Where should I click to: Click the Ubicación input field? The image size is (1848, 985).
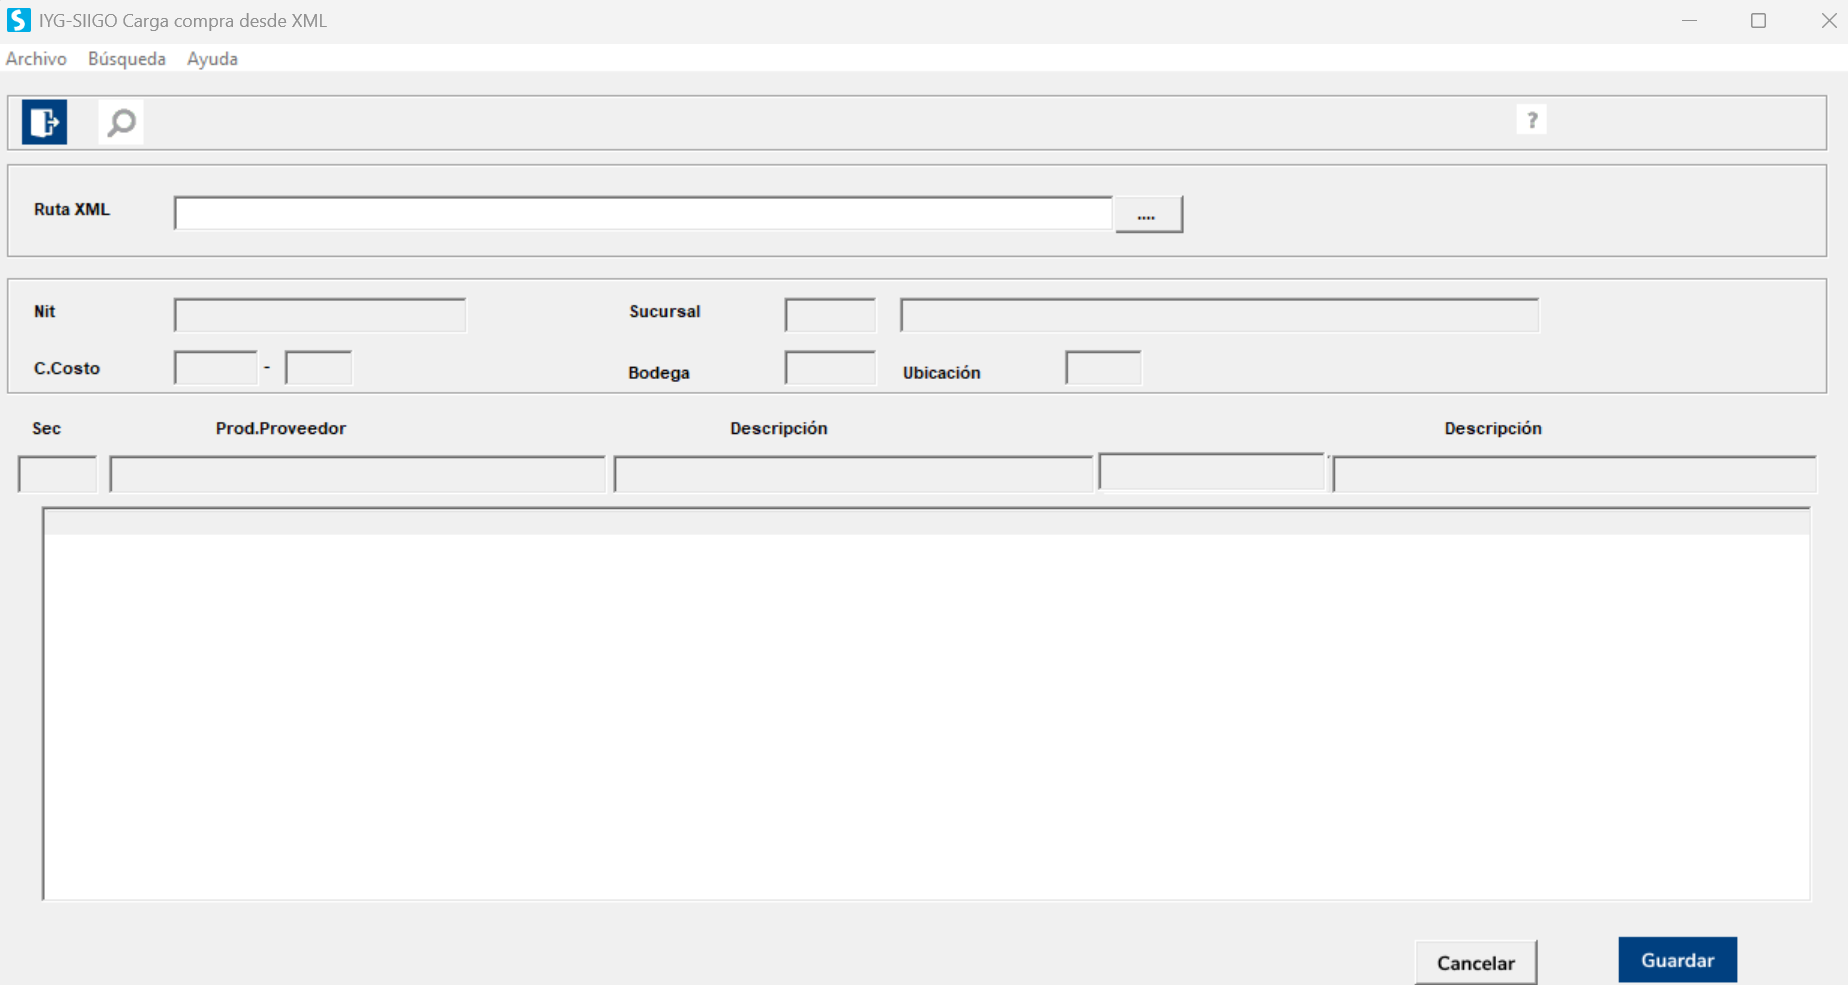tap(1103, 368)
